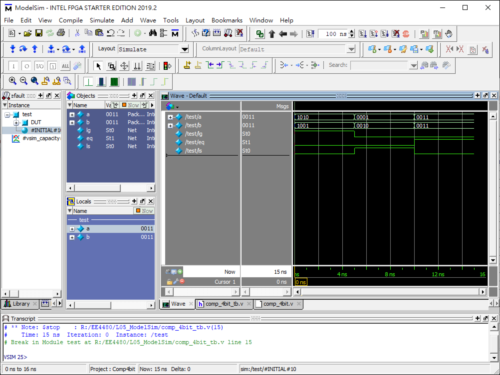Switch to the comp_4bit_tb.v tab
Viewport: 500px width, 375px height.
pyautogui.click(x=224, y=304)
